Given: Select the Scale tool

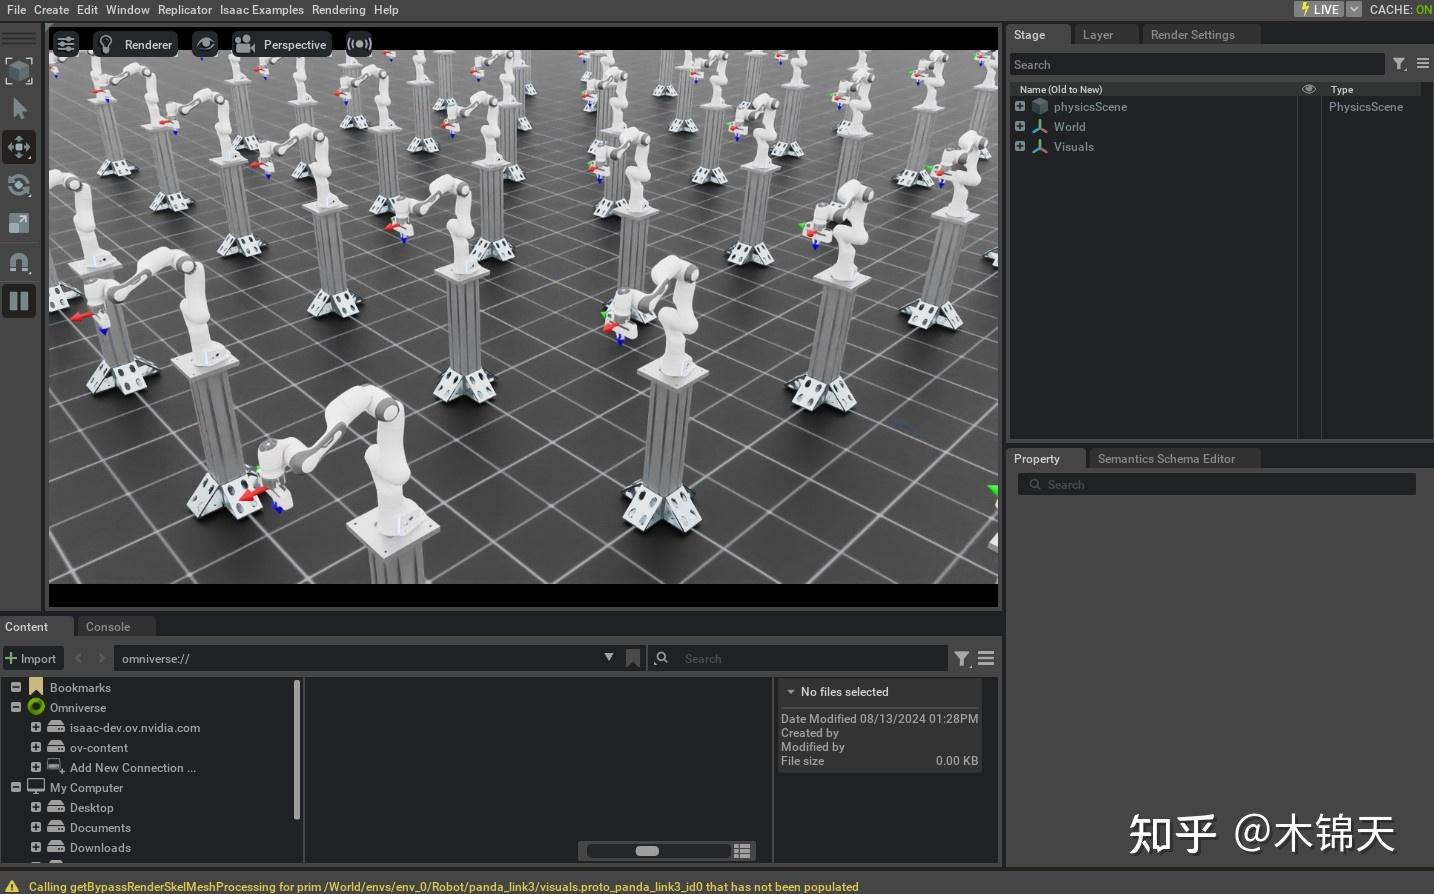Looking at the screenshot, I should point(19,223).
